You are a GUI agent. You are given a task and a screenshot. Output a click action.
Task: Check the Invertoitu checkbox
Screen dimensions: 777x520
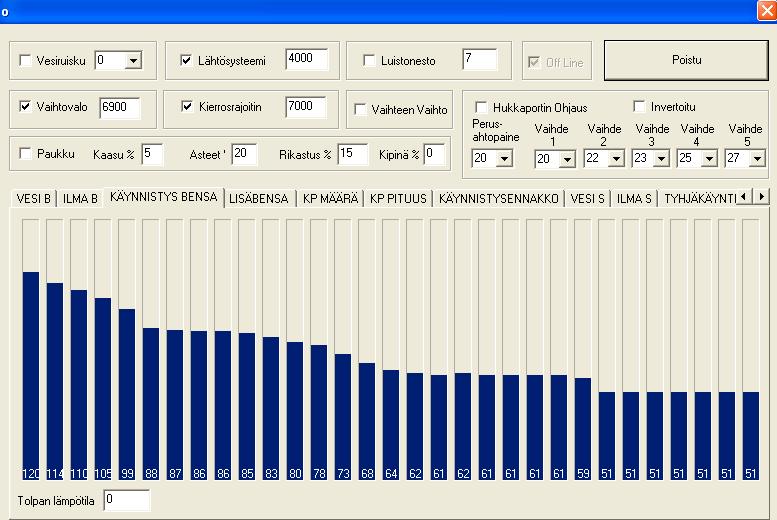click(x=639, y=106)
